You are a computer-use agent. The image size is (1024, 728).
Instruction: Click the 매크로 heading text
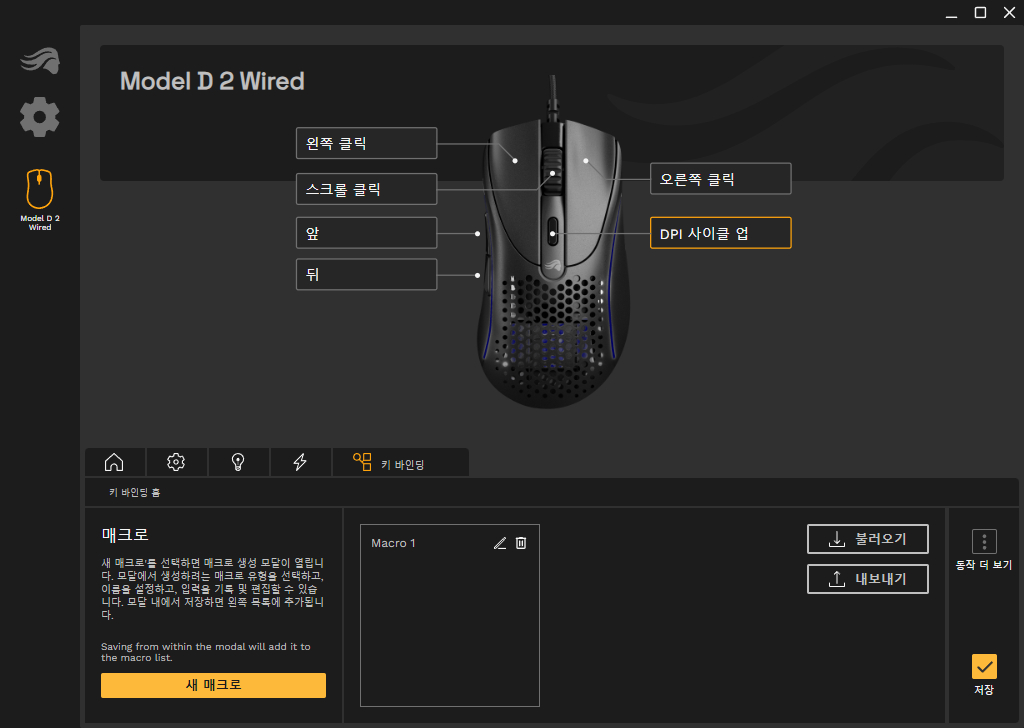125,535
